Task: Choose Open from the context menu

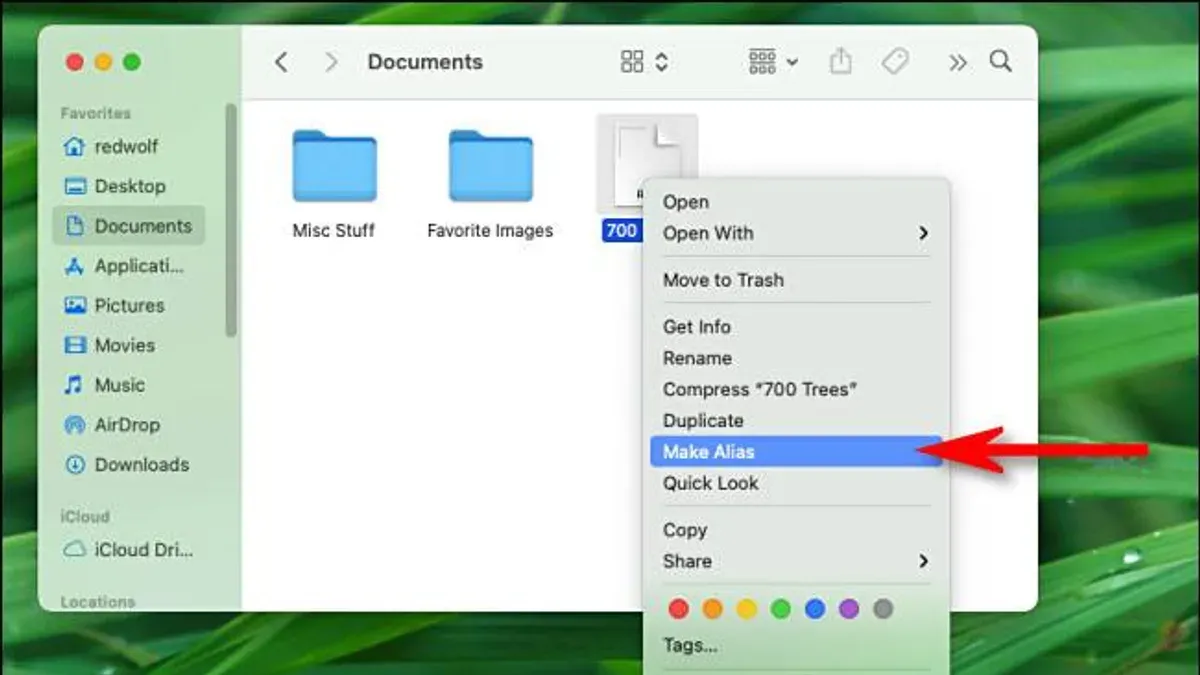Action: [796, 202]
